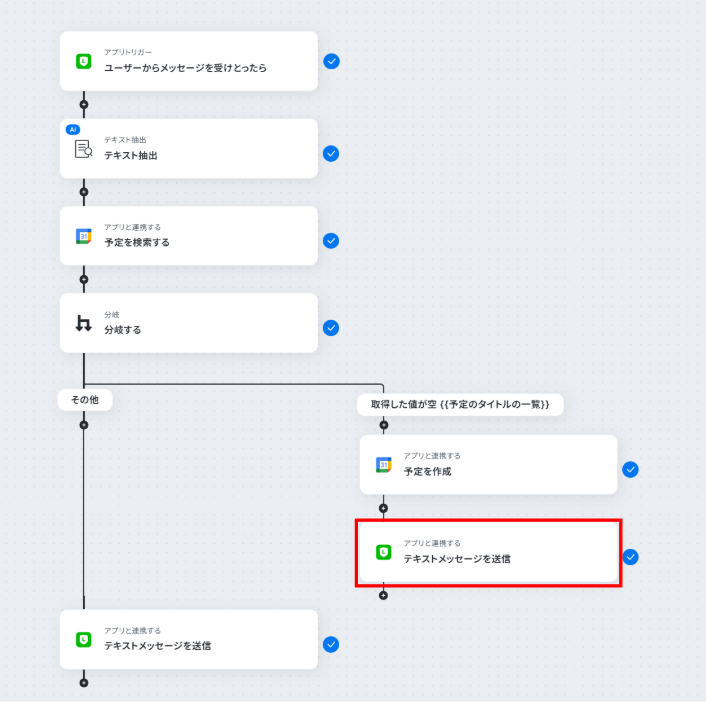Add a step below the highlighted message step
This screenshot has height=704, width=706.
point(383,595)
